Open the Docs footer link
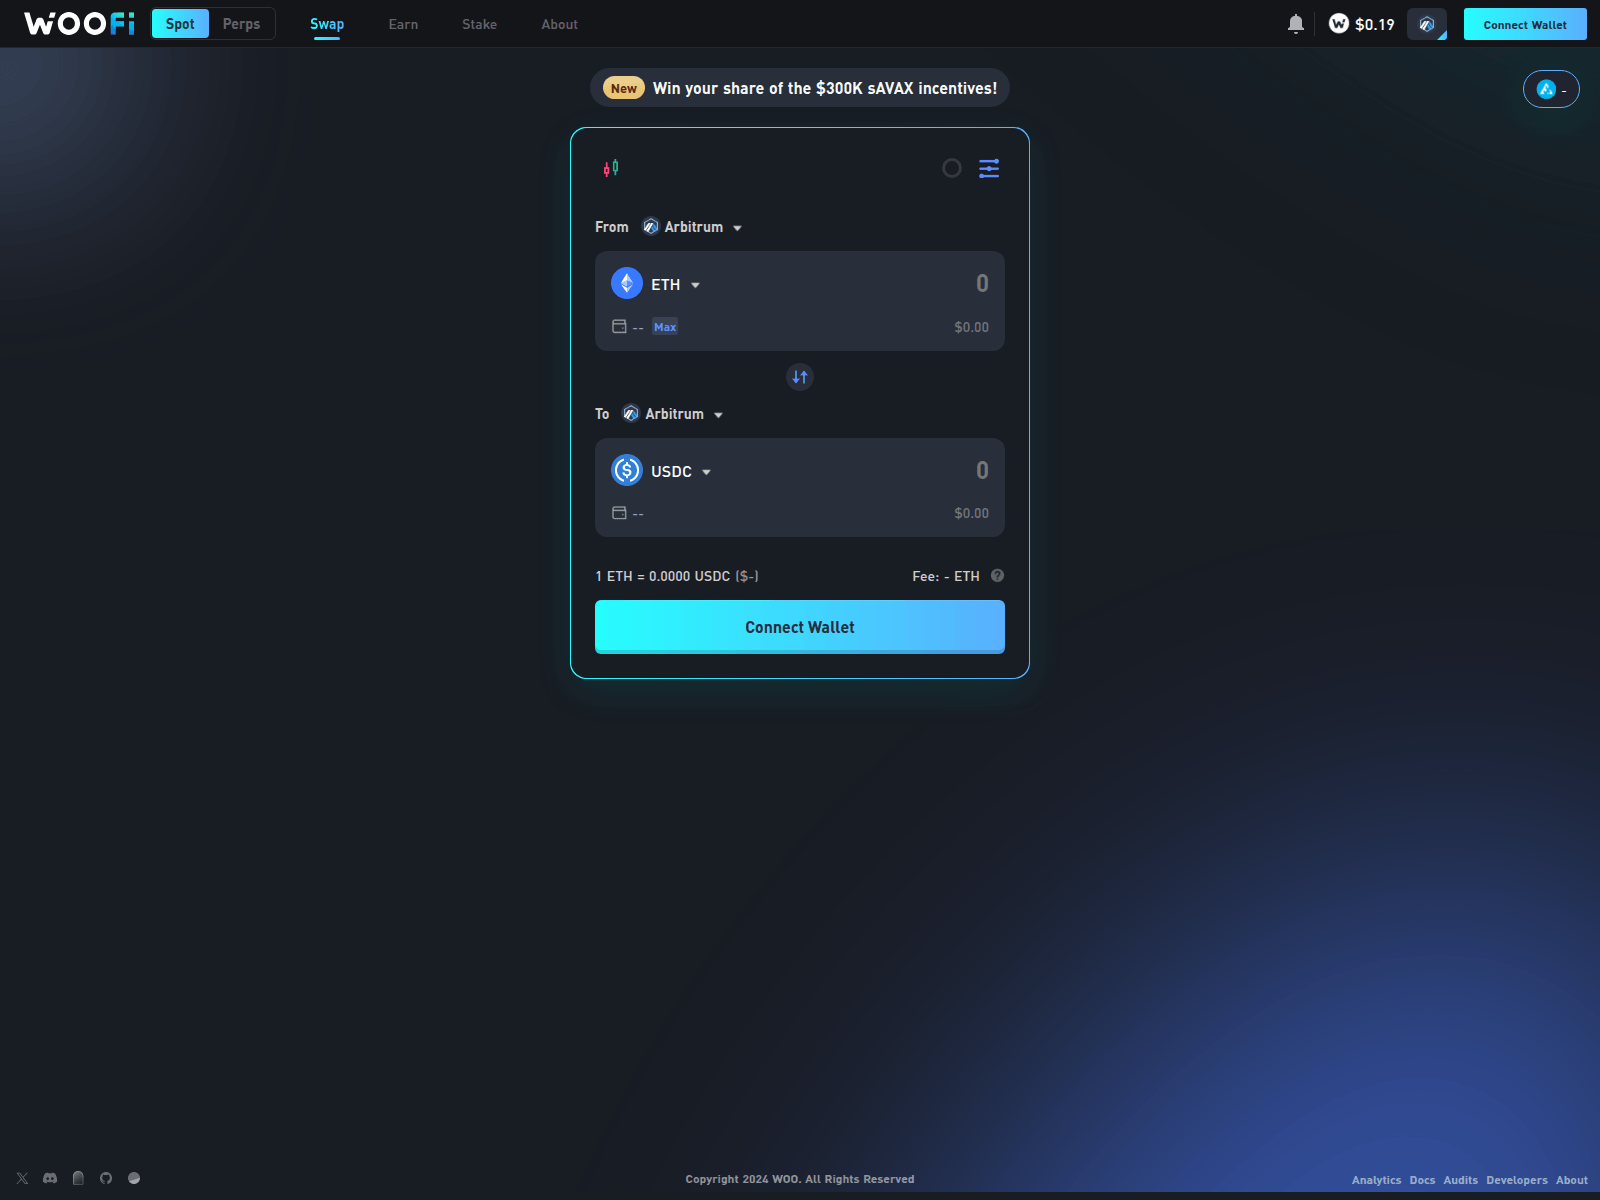 pyautogui.click(x=1422, y=1180)
